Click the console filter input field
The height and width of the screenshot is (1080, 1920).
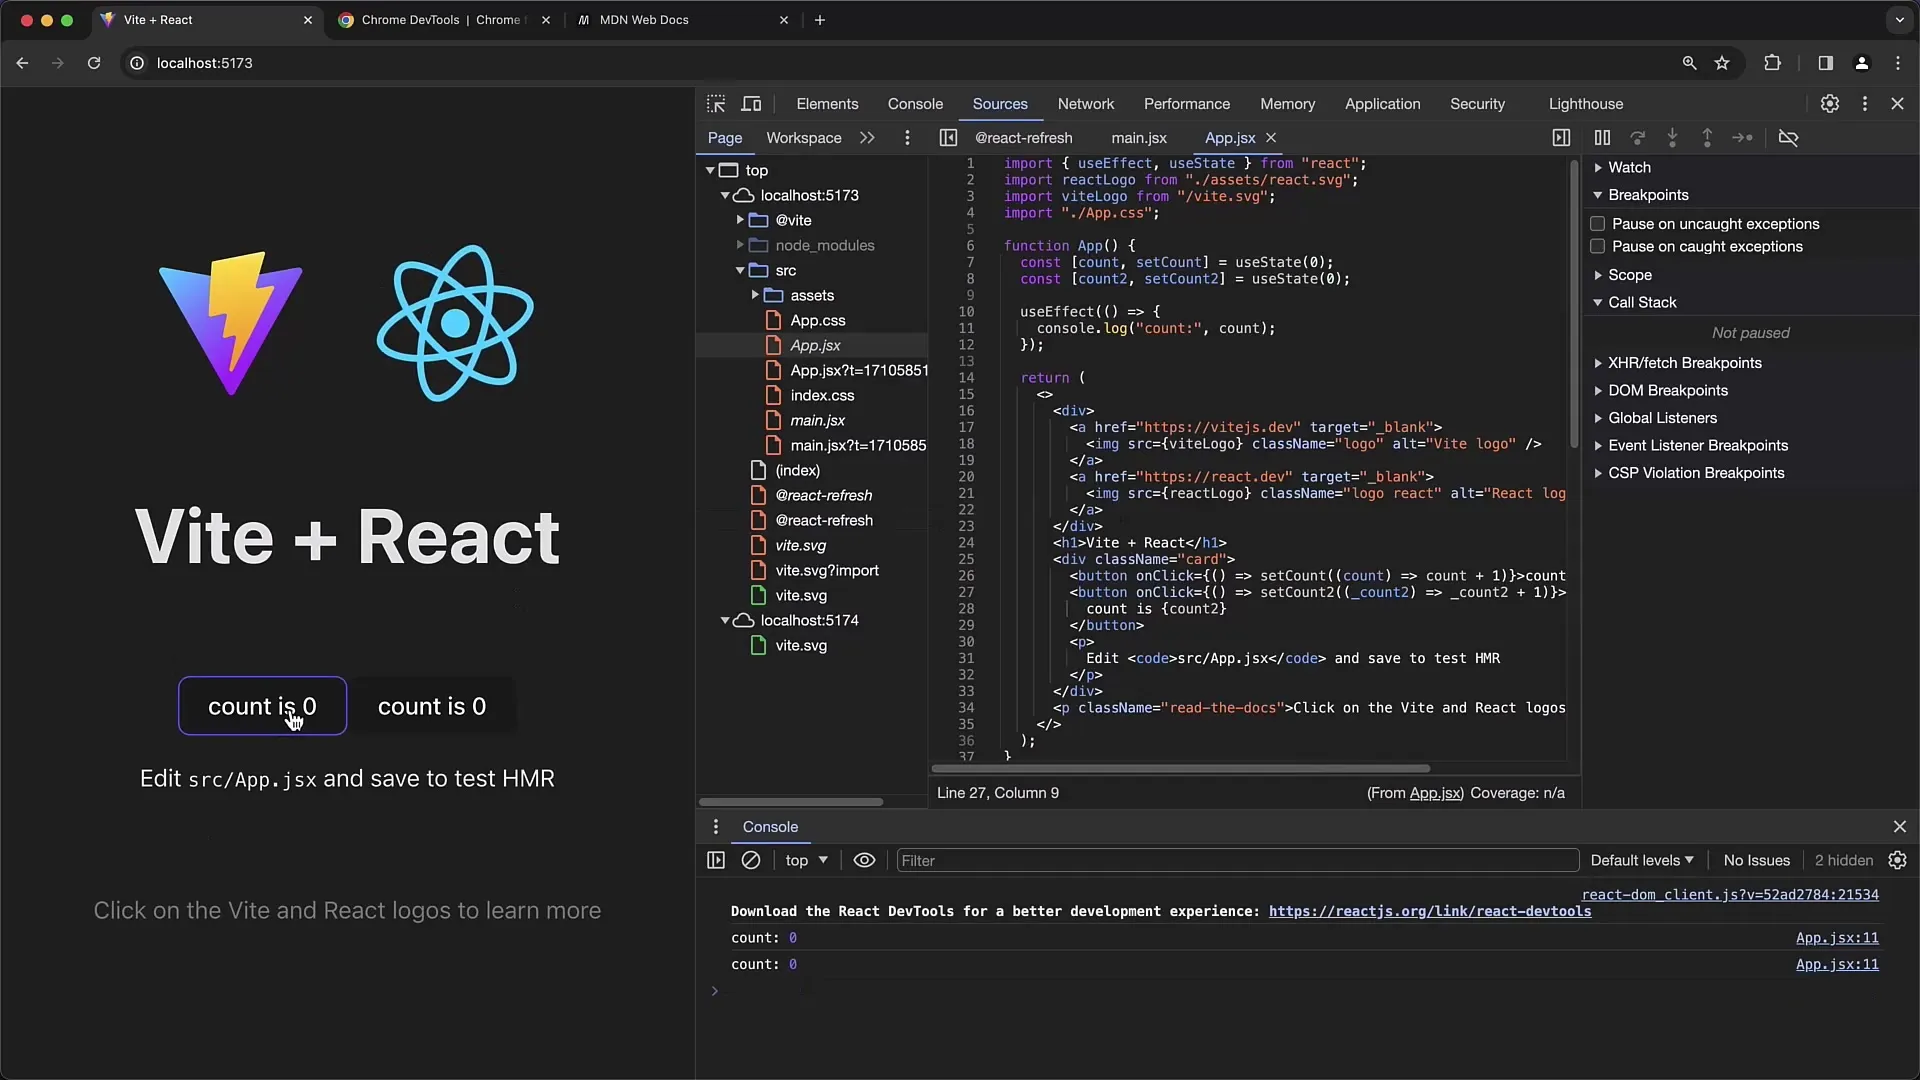click(1236, 860)
